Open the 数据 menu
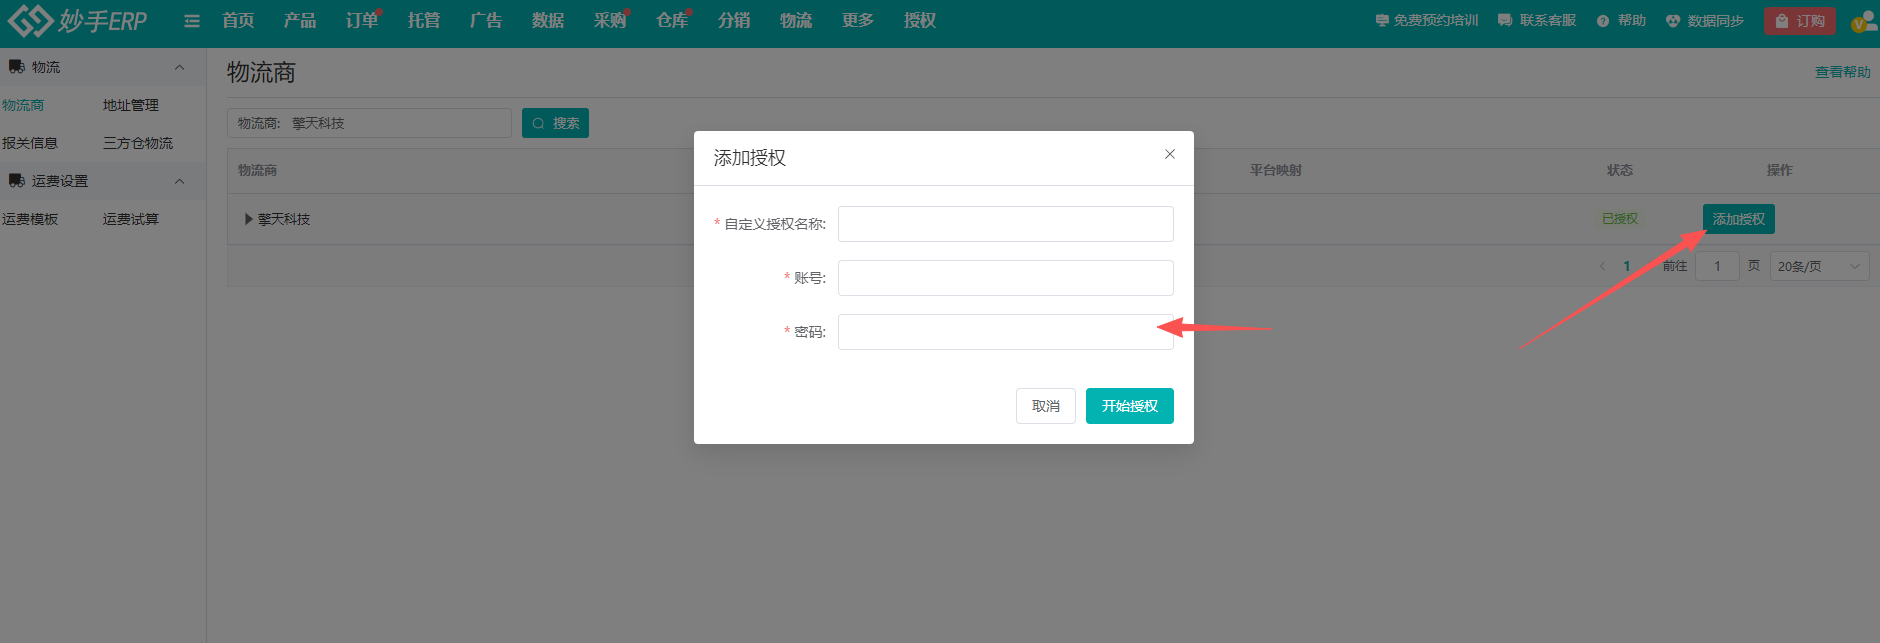1880x643 pixels. pos(548,20)
